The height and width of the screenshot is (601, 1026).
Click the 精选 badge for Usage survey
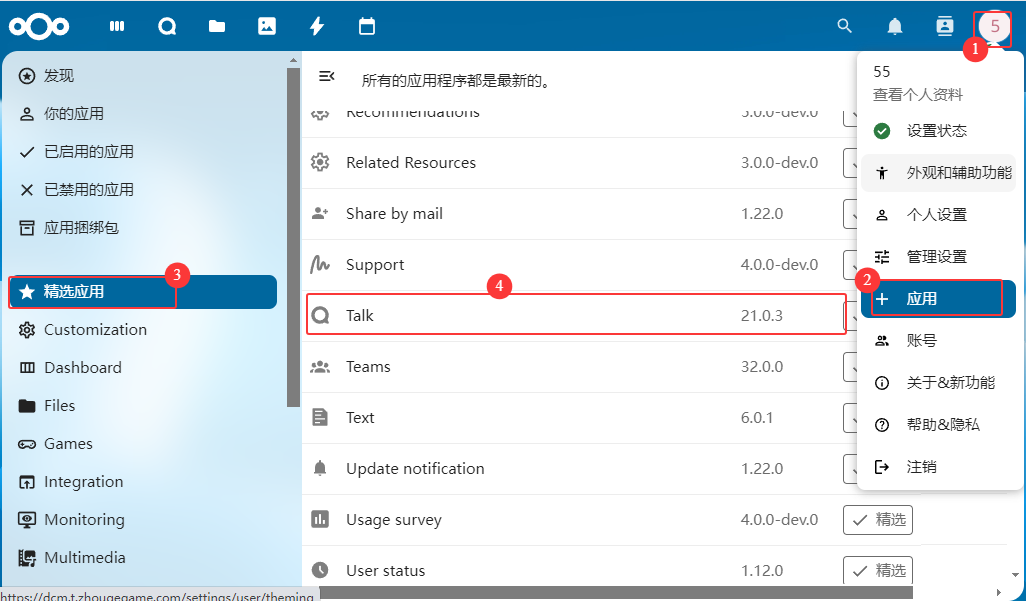(878, 520)
